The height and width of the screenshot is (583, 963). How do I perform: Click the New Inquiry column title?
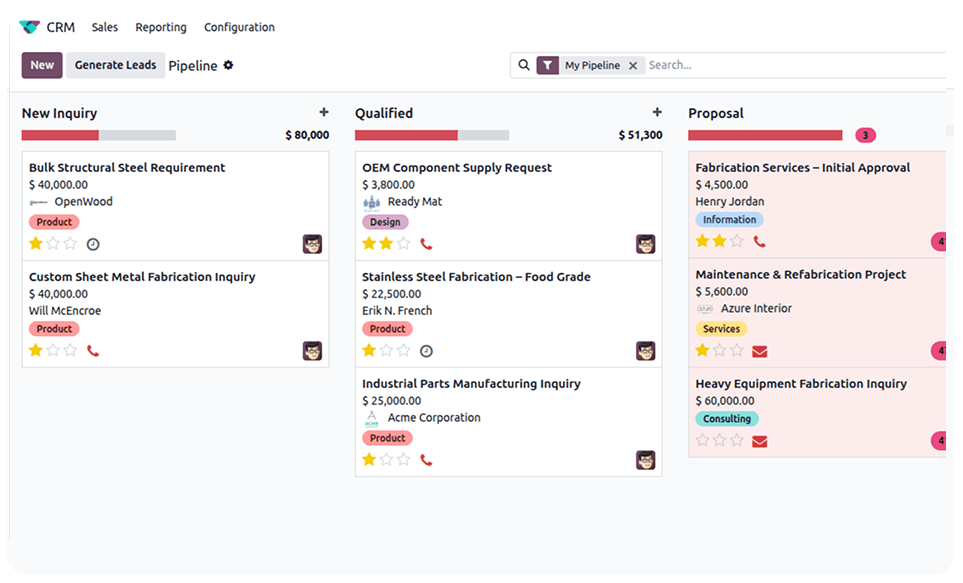pos(60,113)
